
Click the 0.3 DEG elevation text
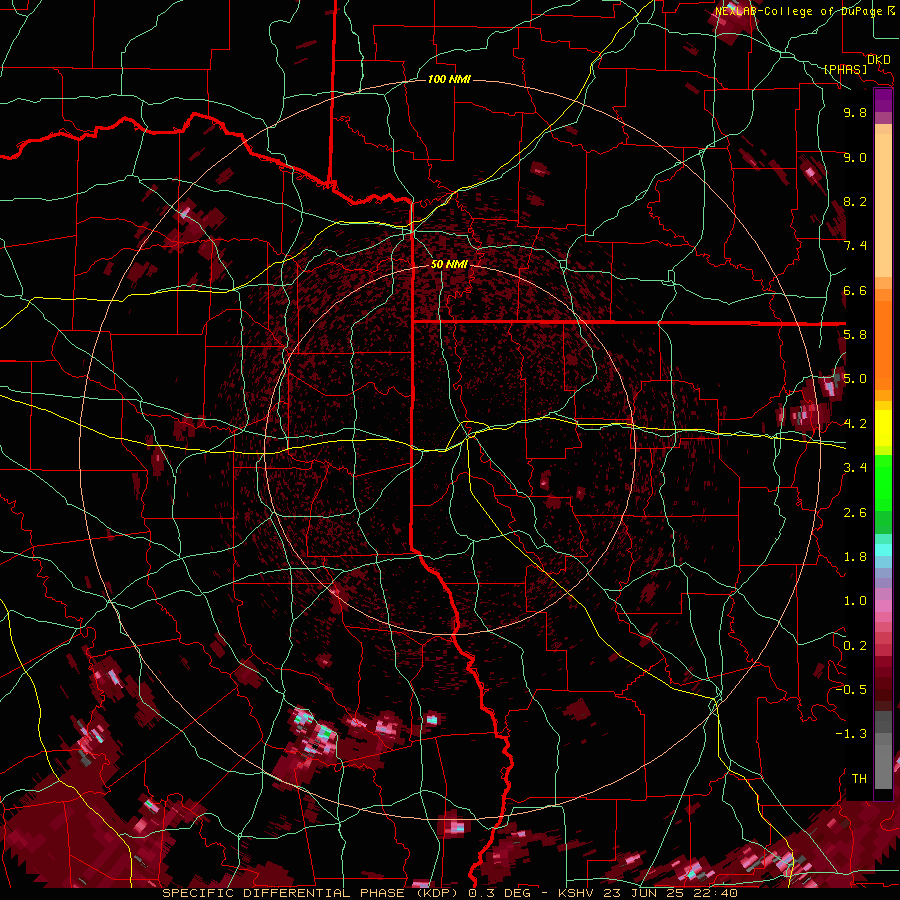point(499,893)
